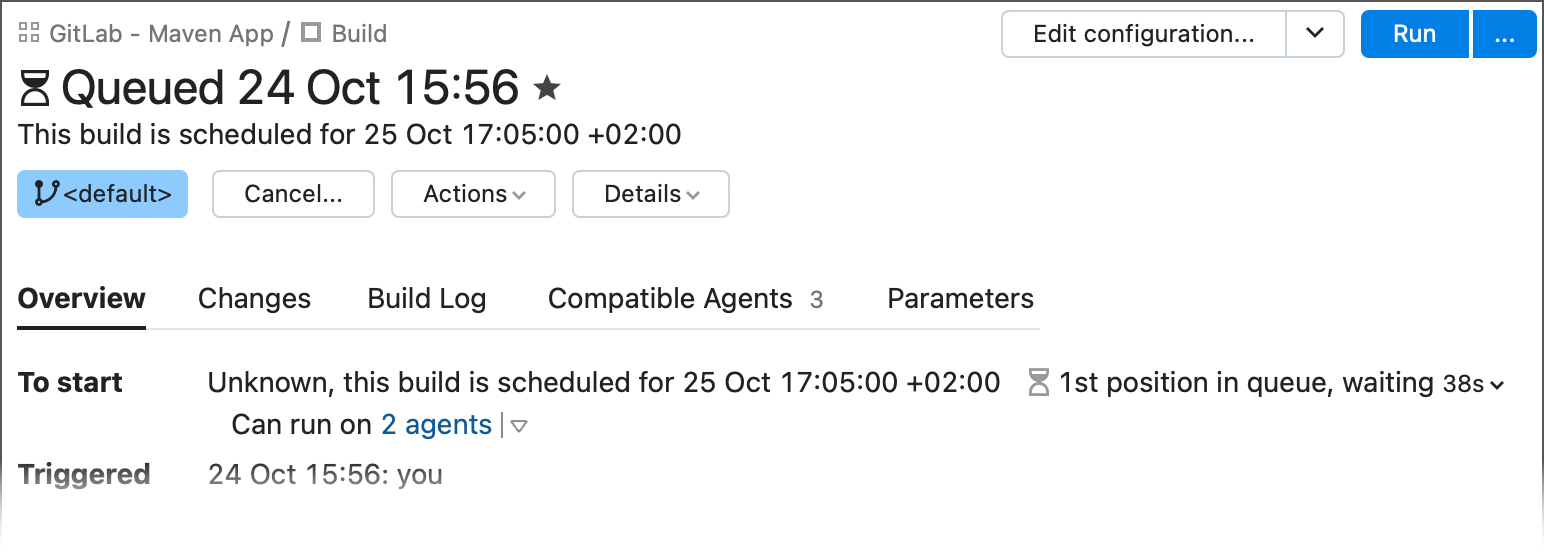The height and width of the screenshot is (560, 1544).
Task: Switch to the Changes tab
Action: coord(254,299)
